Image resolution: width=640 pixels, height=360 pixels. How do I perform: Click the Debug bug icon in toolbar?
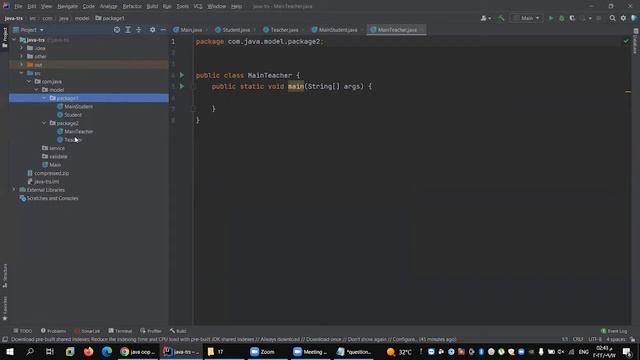[562, 18]
